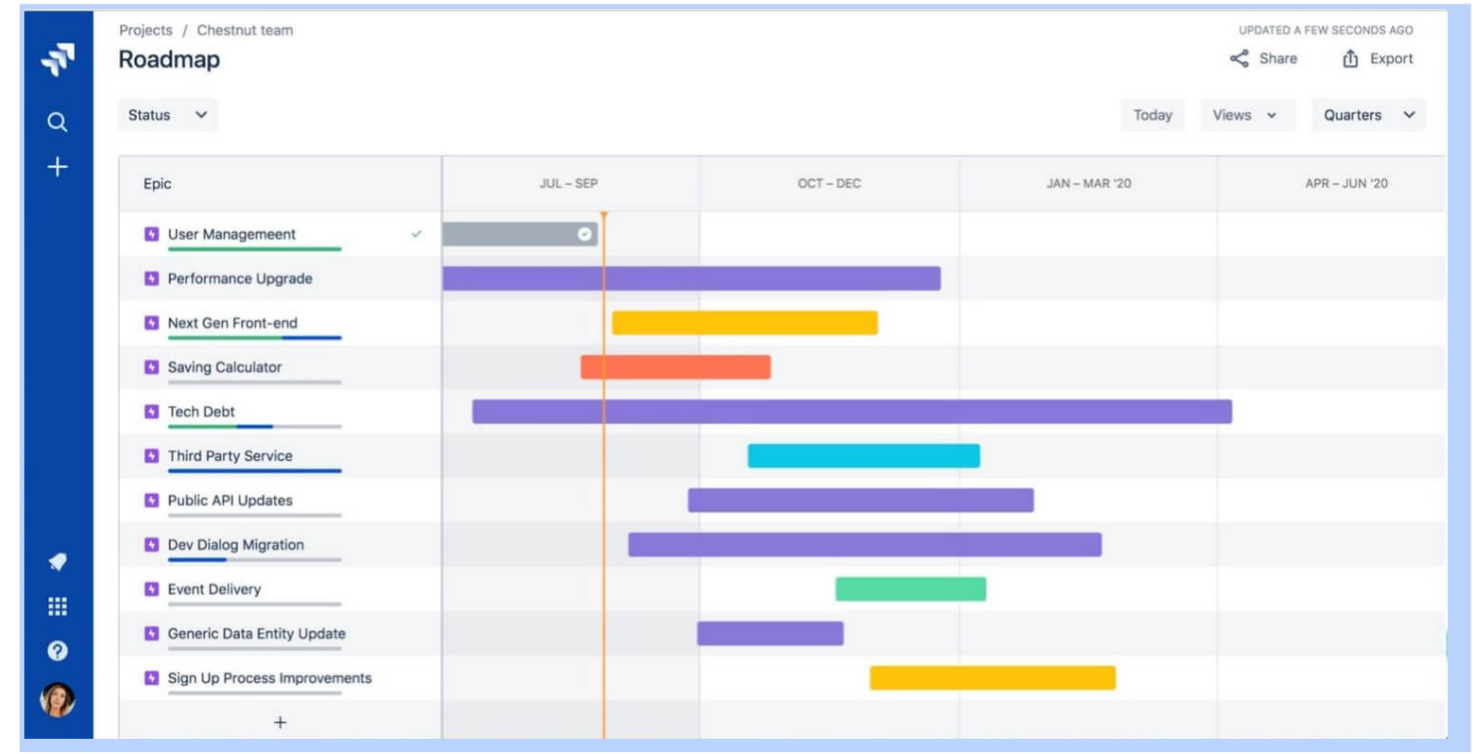The image size is (1482, 754).
Task: Add a new epic with plus row
Action: tap(280, 722)
